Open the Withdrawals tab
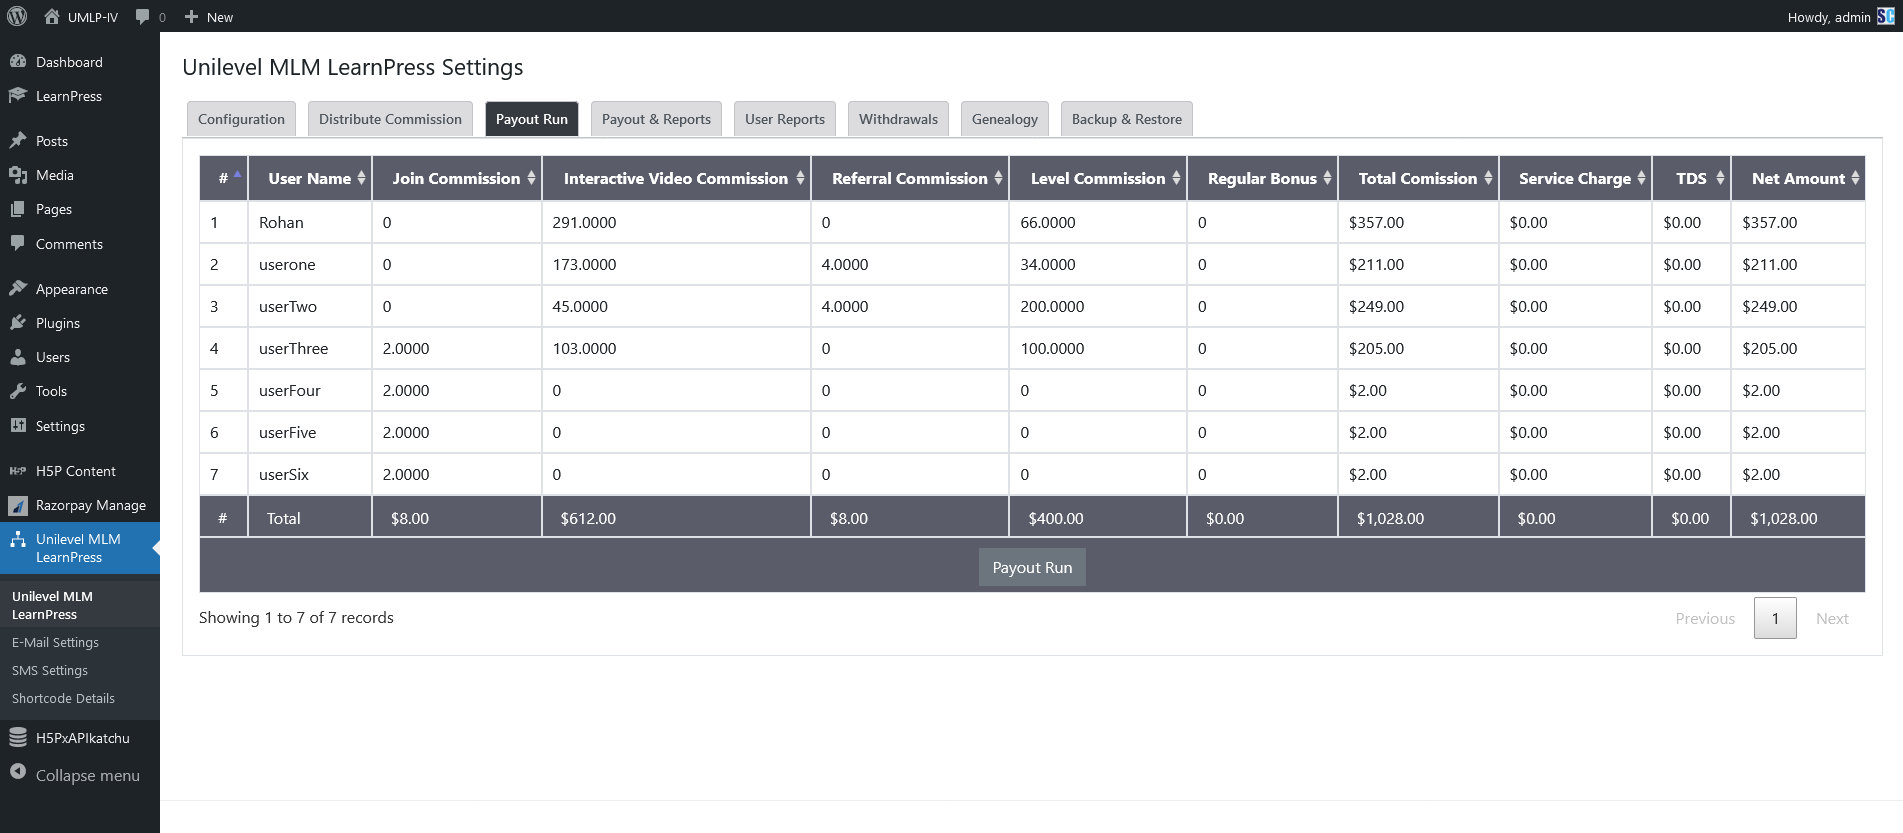Viewport: 1903px width, 833px height. pyautogui.click(x=898, y=118)
